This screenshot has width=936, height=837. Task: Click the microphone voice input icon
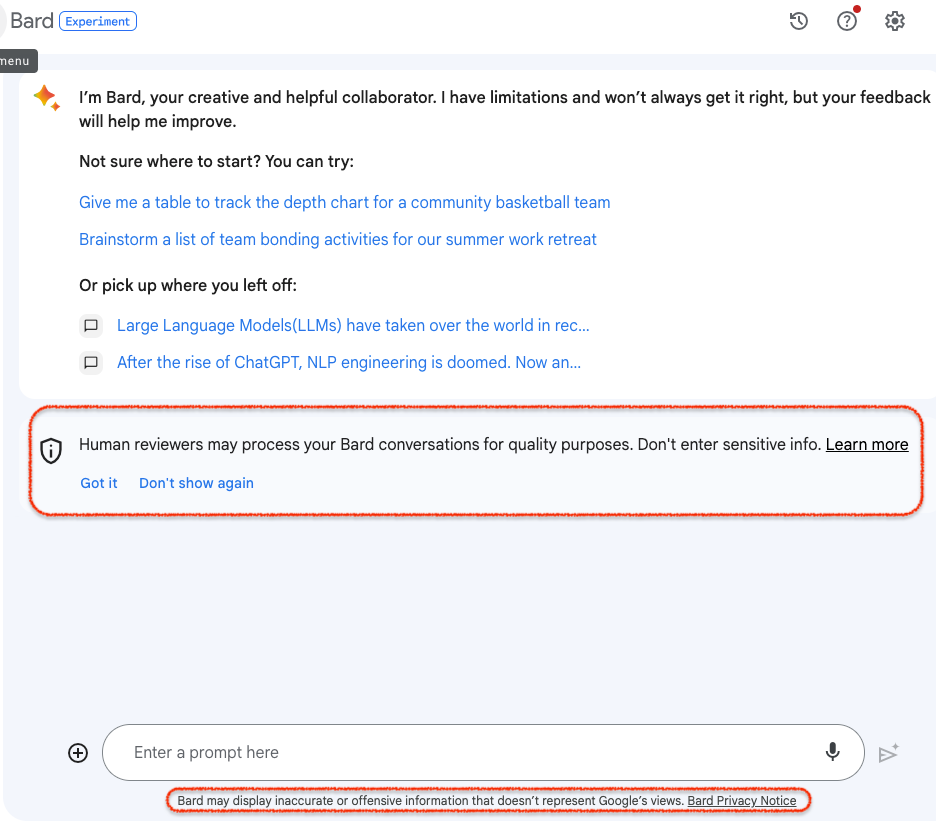click(832, 752)
